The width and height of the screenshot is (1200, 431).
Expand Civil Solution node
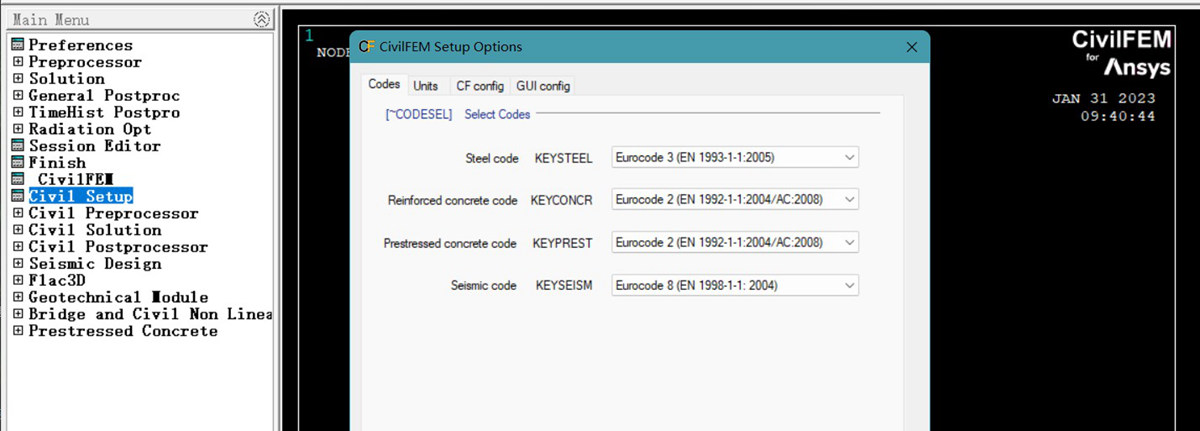click(x=17, y=230)
